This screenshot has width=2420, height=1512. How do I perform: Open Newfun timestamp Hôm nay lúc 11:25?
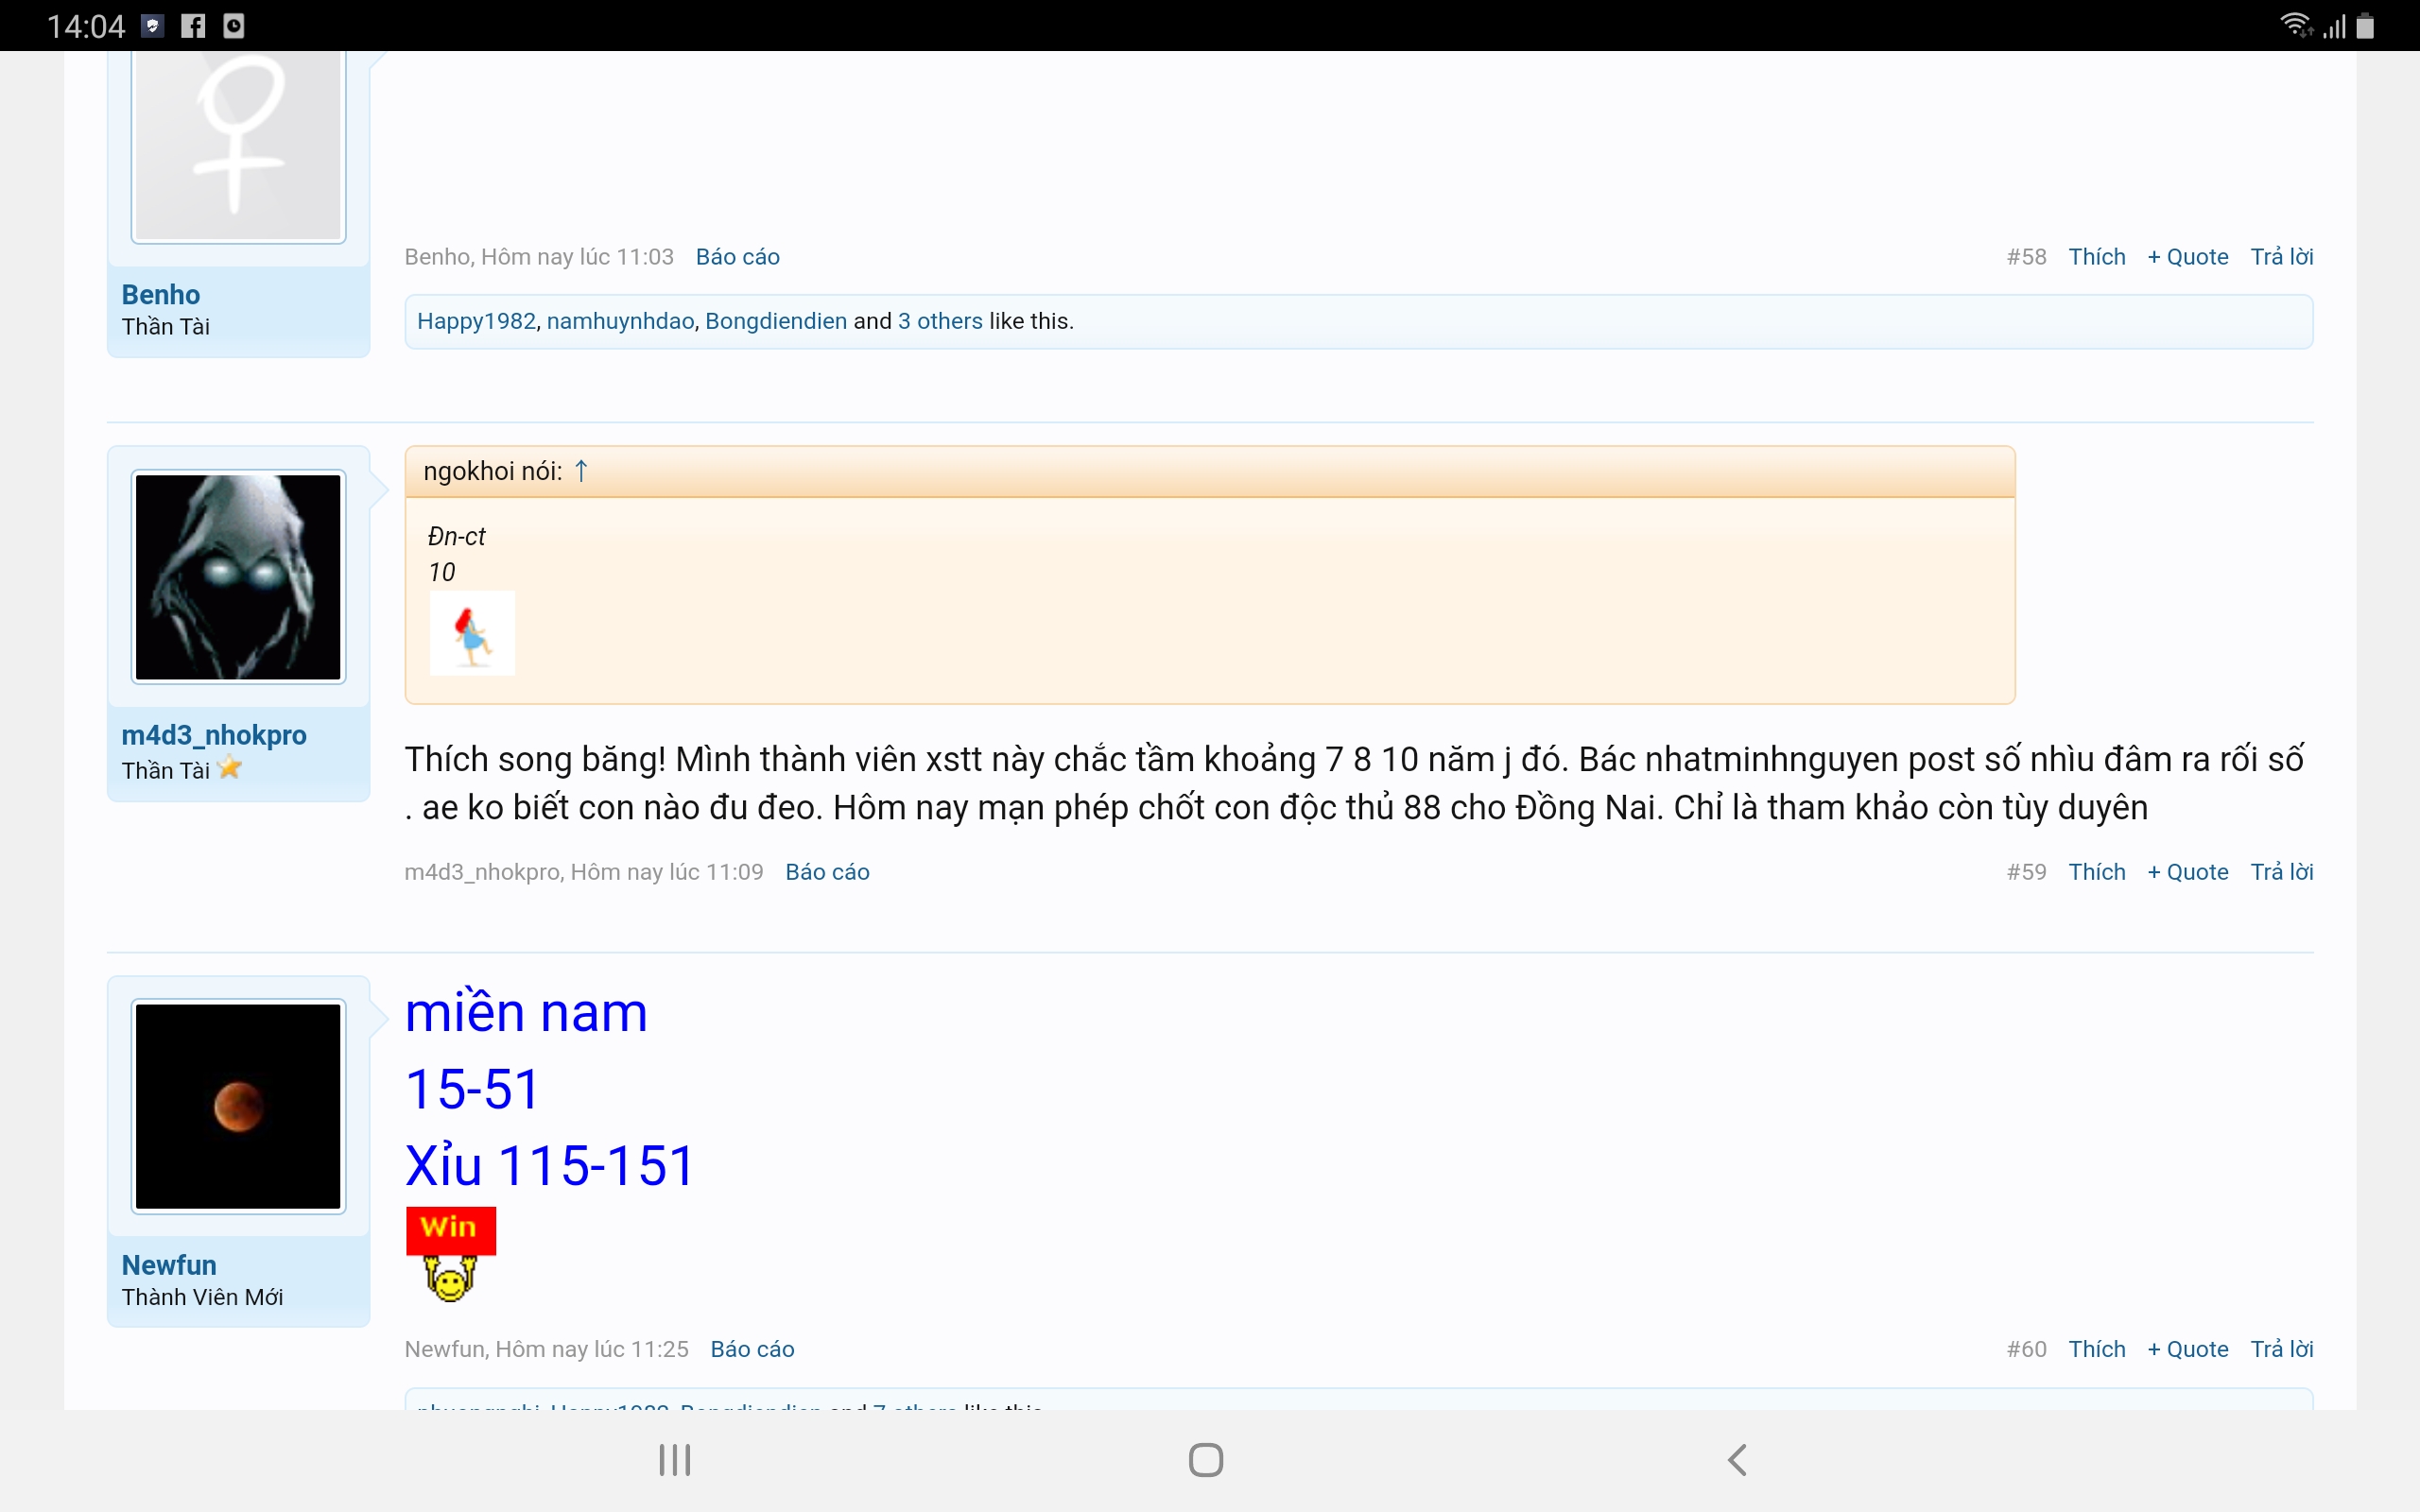tap(592, 1349)
